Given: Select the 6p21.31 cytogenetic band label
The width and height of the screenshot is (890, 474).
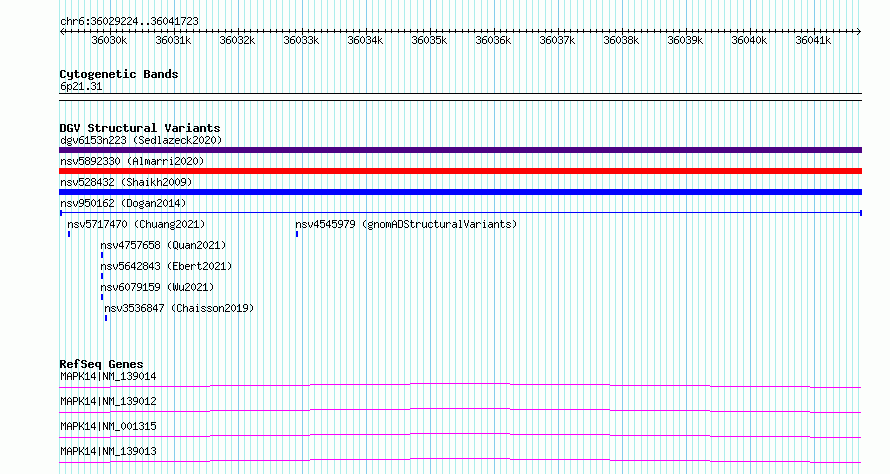Looking at the screenshot, I should (x=81, y=86).
